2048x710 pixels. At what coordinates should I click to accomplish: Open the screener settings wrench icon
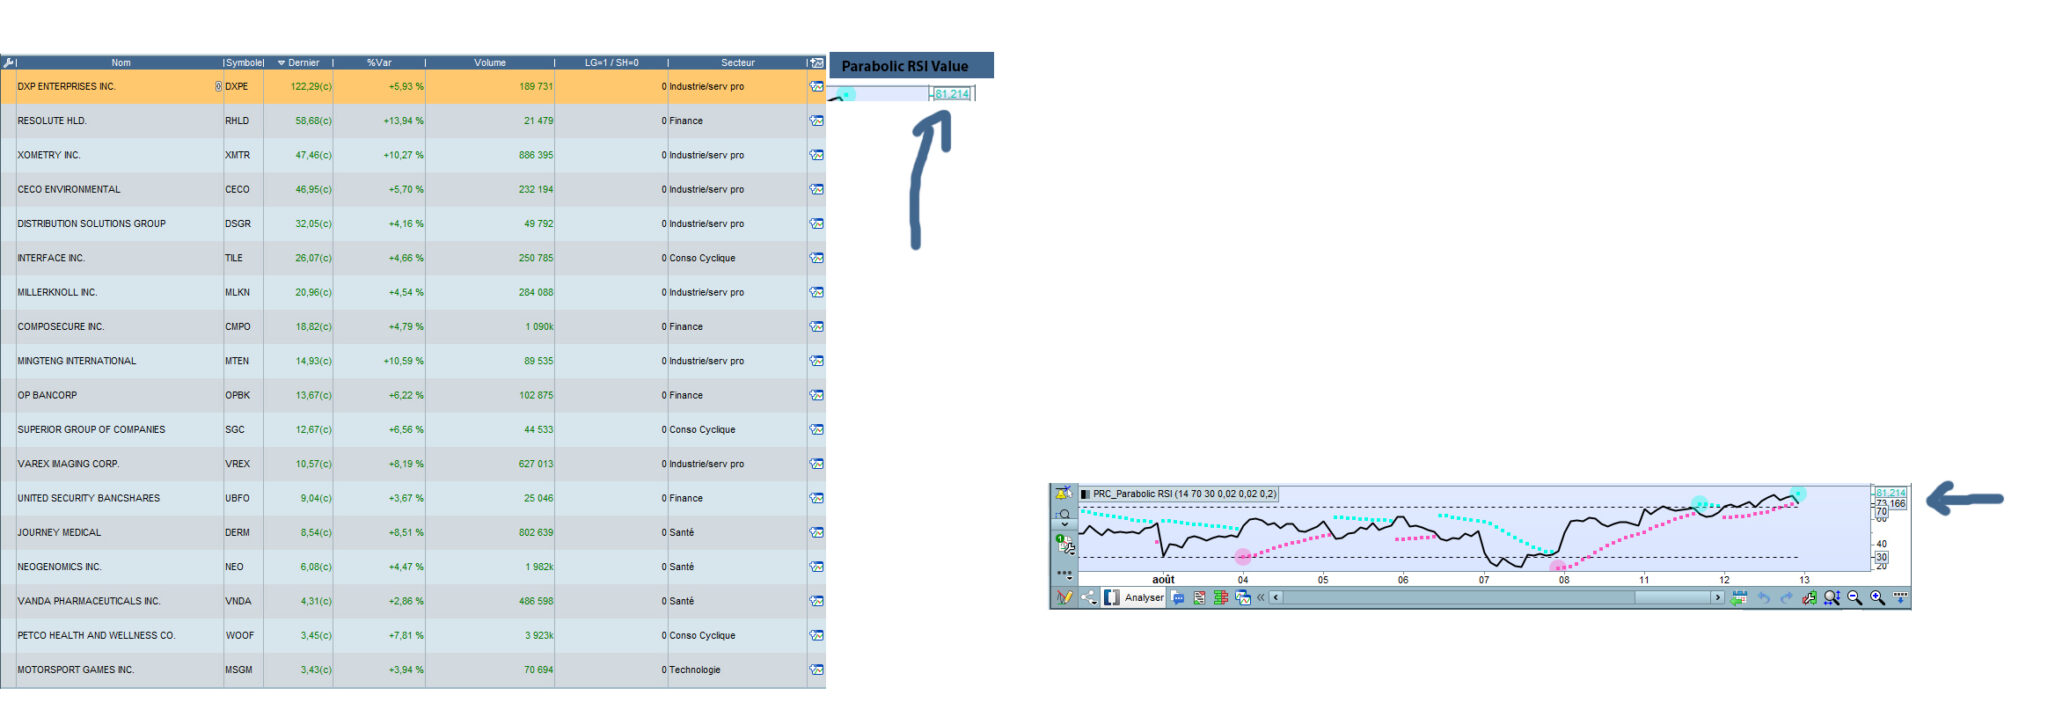[x=8, y=62]
